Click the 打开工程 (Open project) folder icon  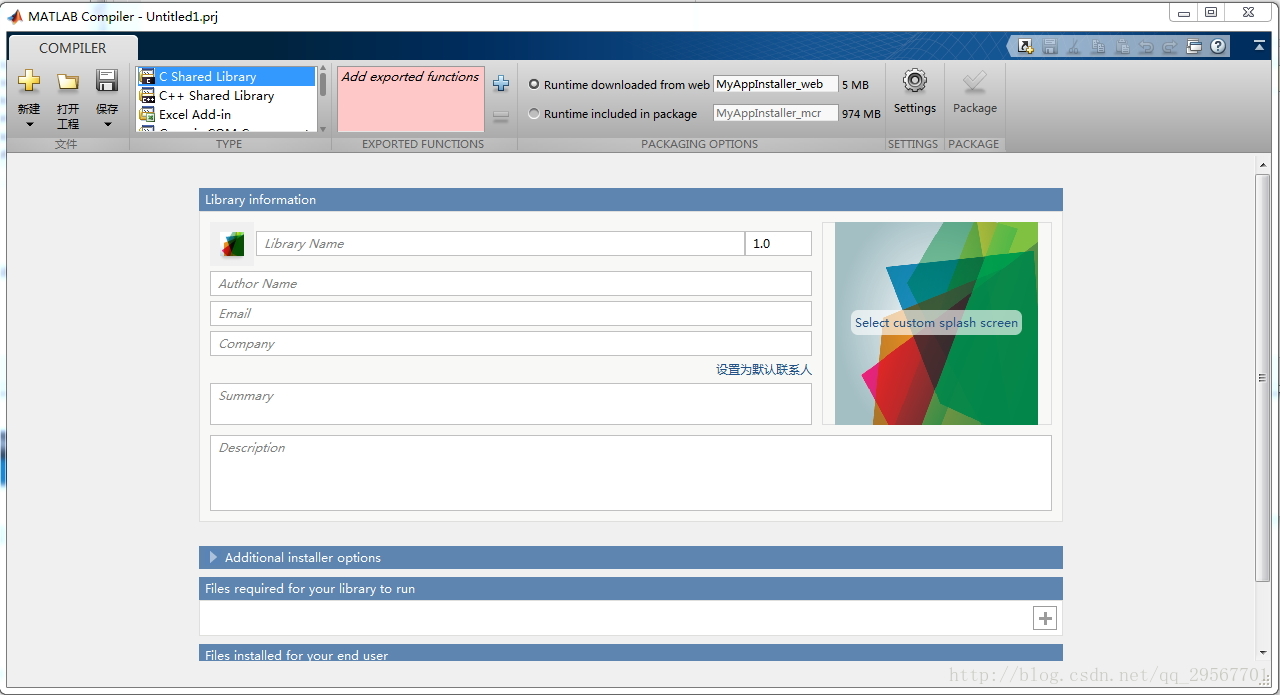pos(67,82)
